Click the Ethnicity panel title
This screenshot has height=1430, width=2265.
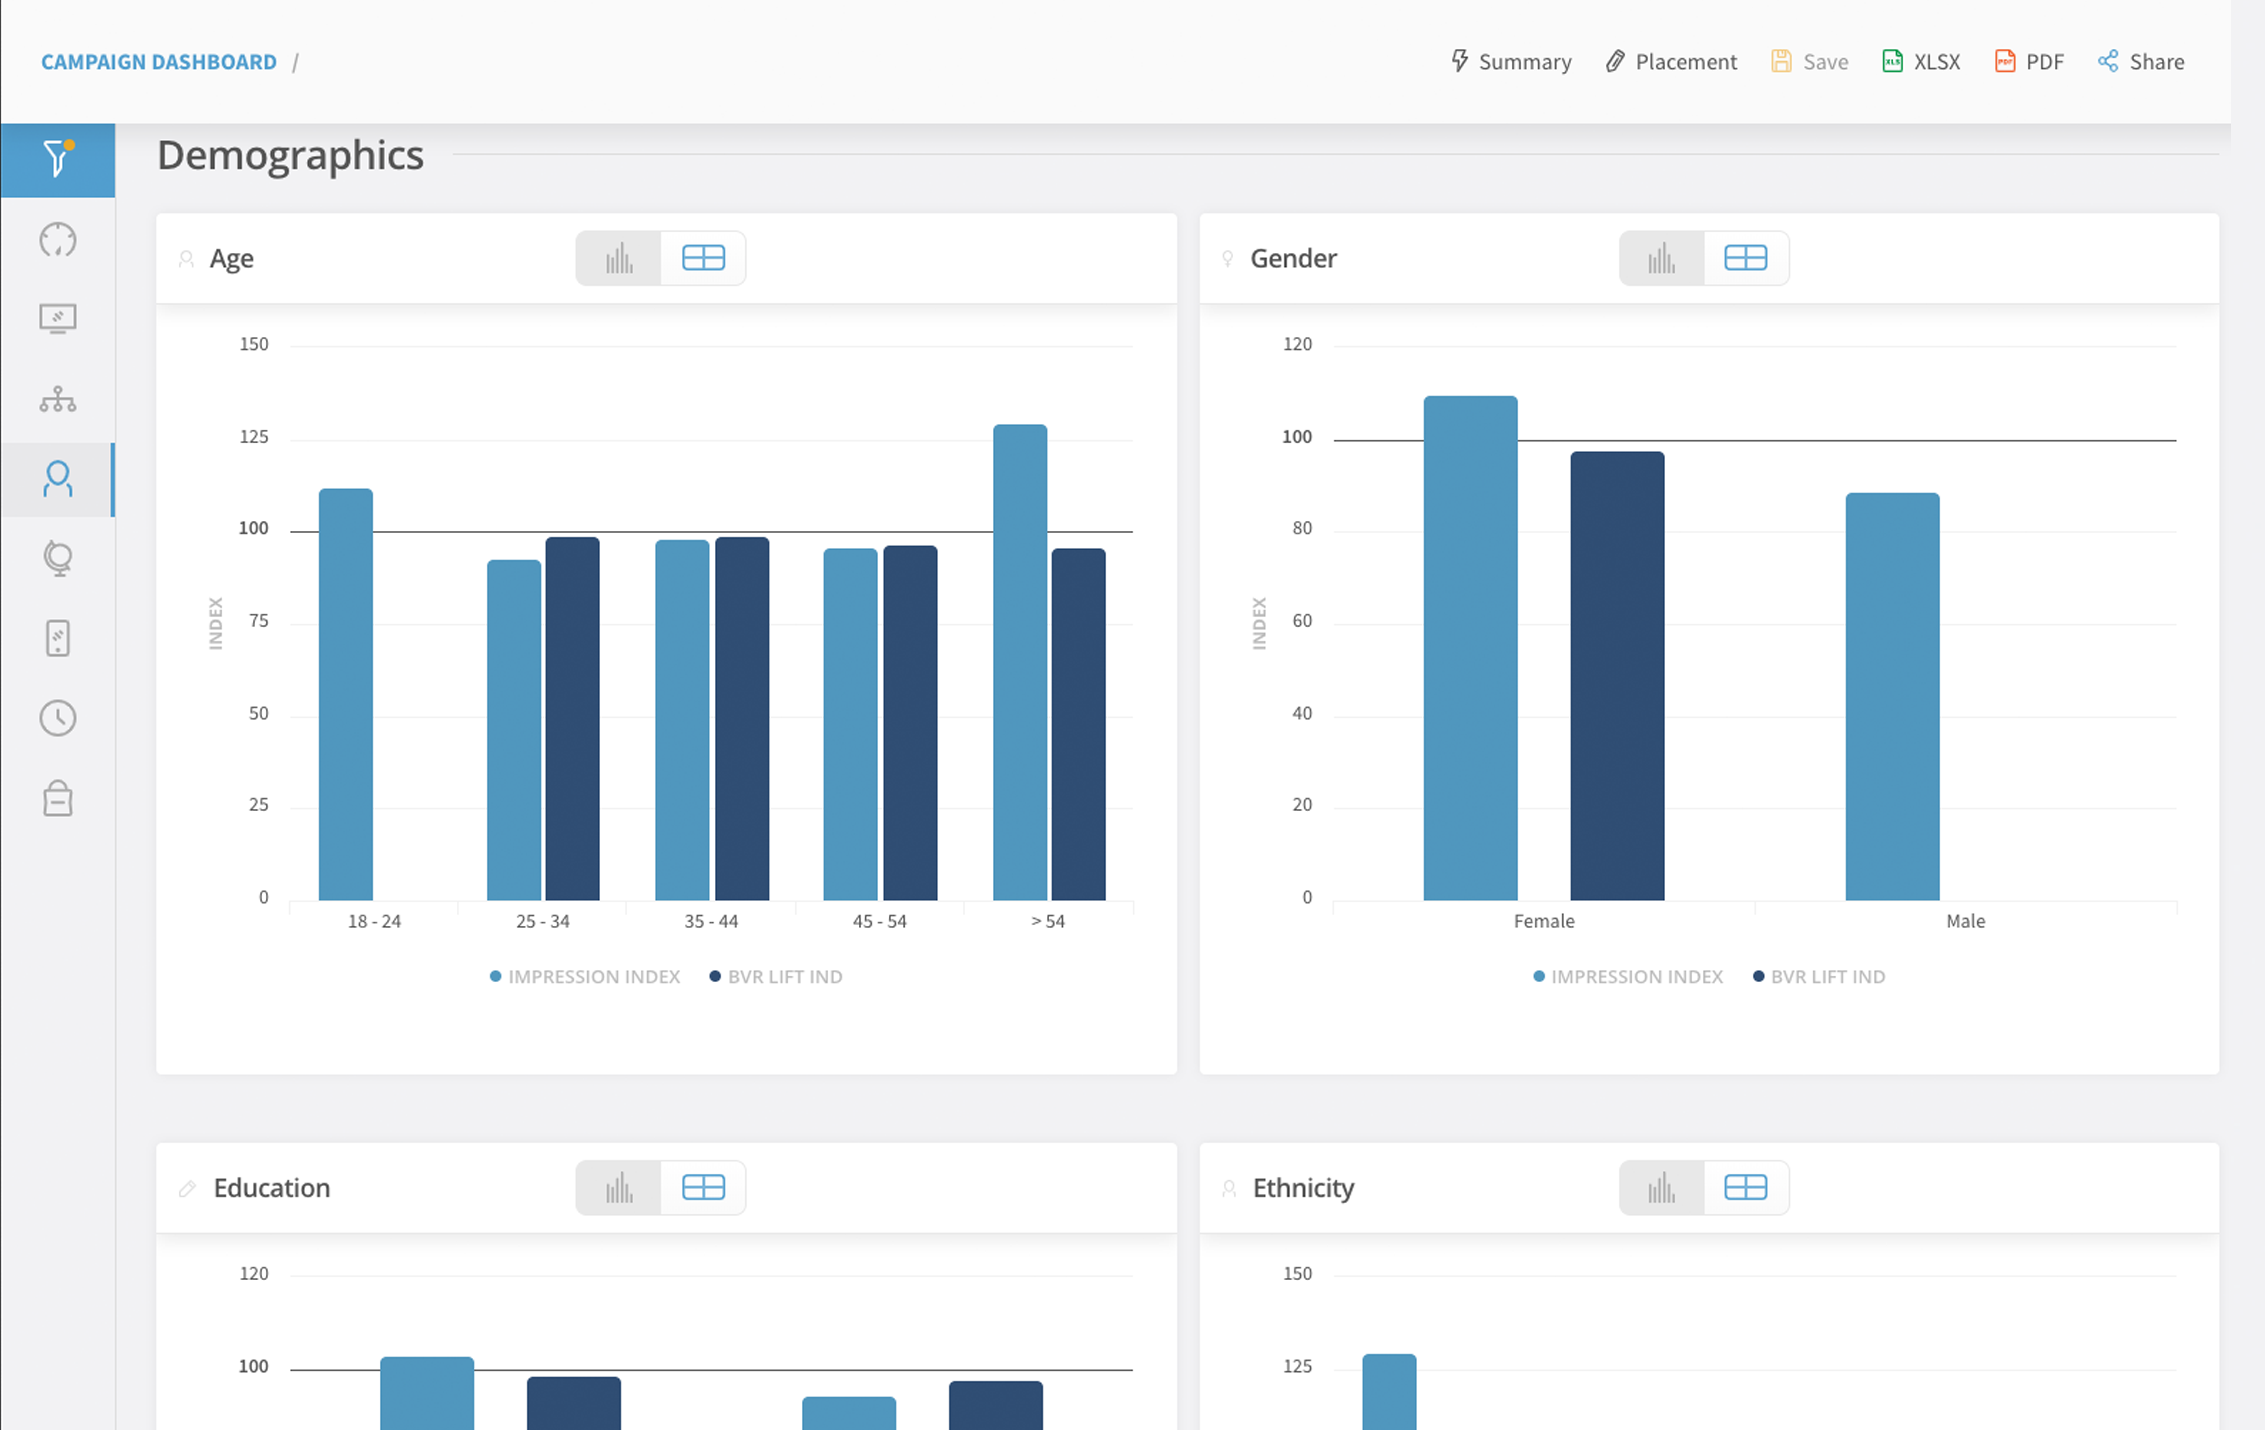1303,1188
